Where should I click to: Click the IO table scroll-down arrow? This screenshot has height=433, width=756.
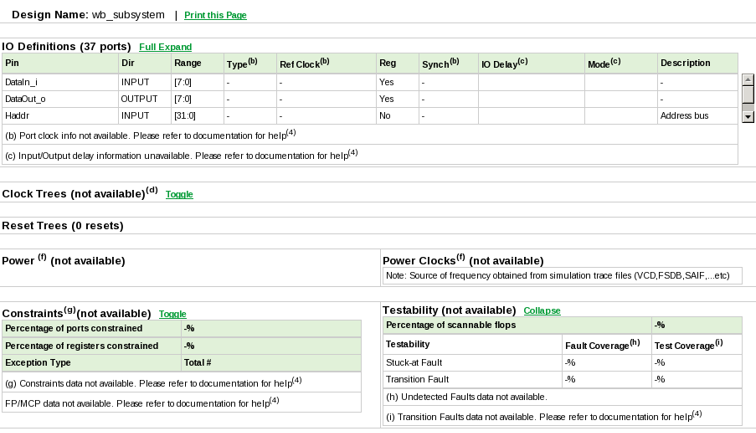click(747, 117)
